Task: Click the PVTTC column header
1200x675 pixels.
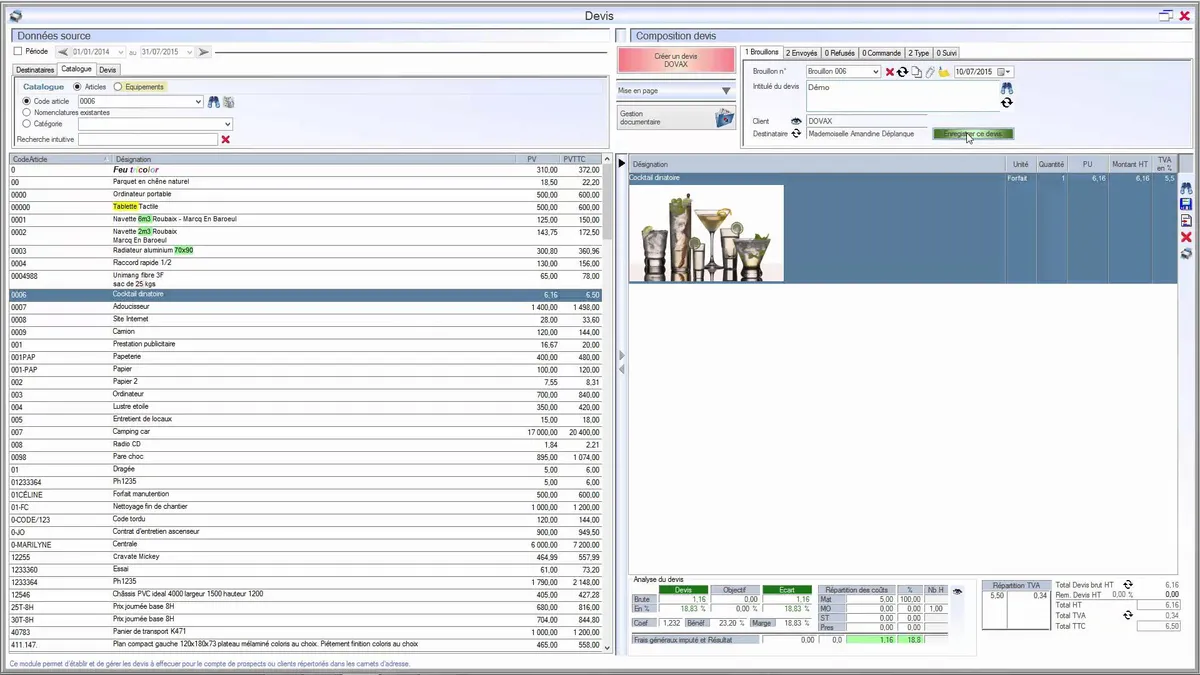Action: pyautogui.click(x=582, y=159)
